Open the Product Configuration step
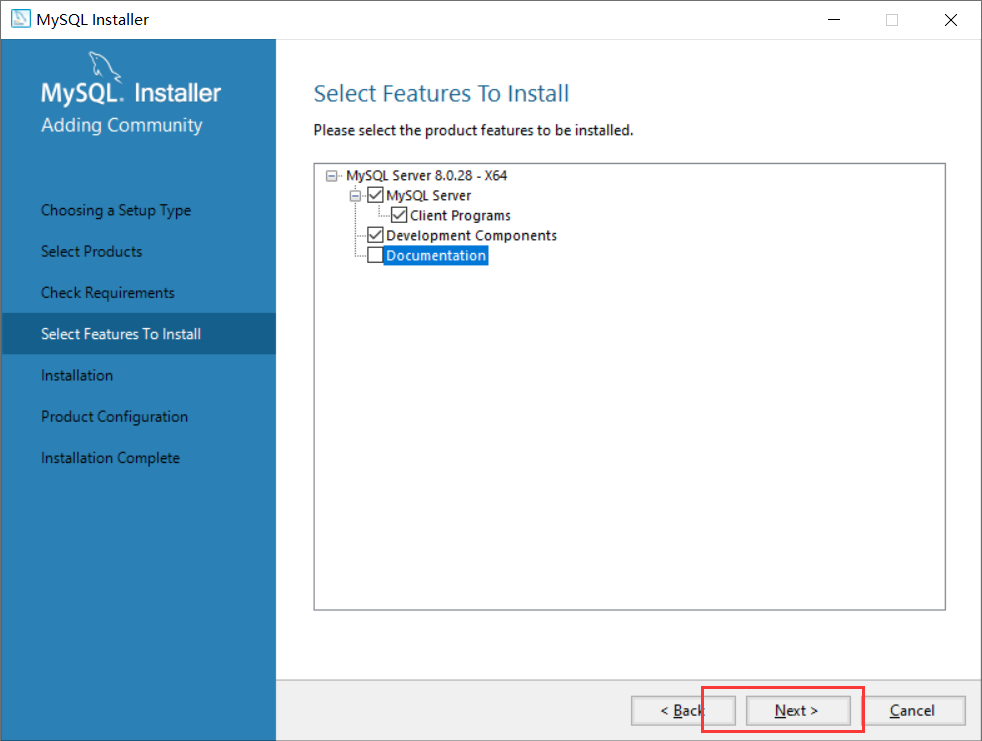This screenshot has height=741, width=982. [114, 416]
